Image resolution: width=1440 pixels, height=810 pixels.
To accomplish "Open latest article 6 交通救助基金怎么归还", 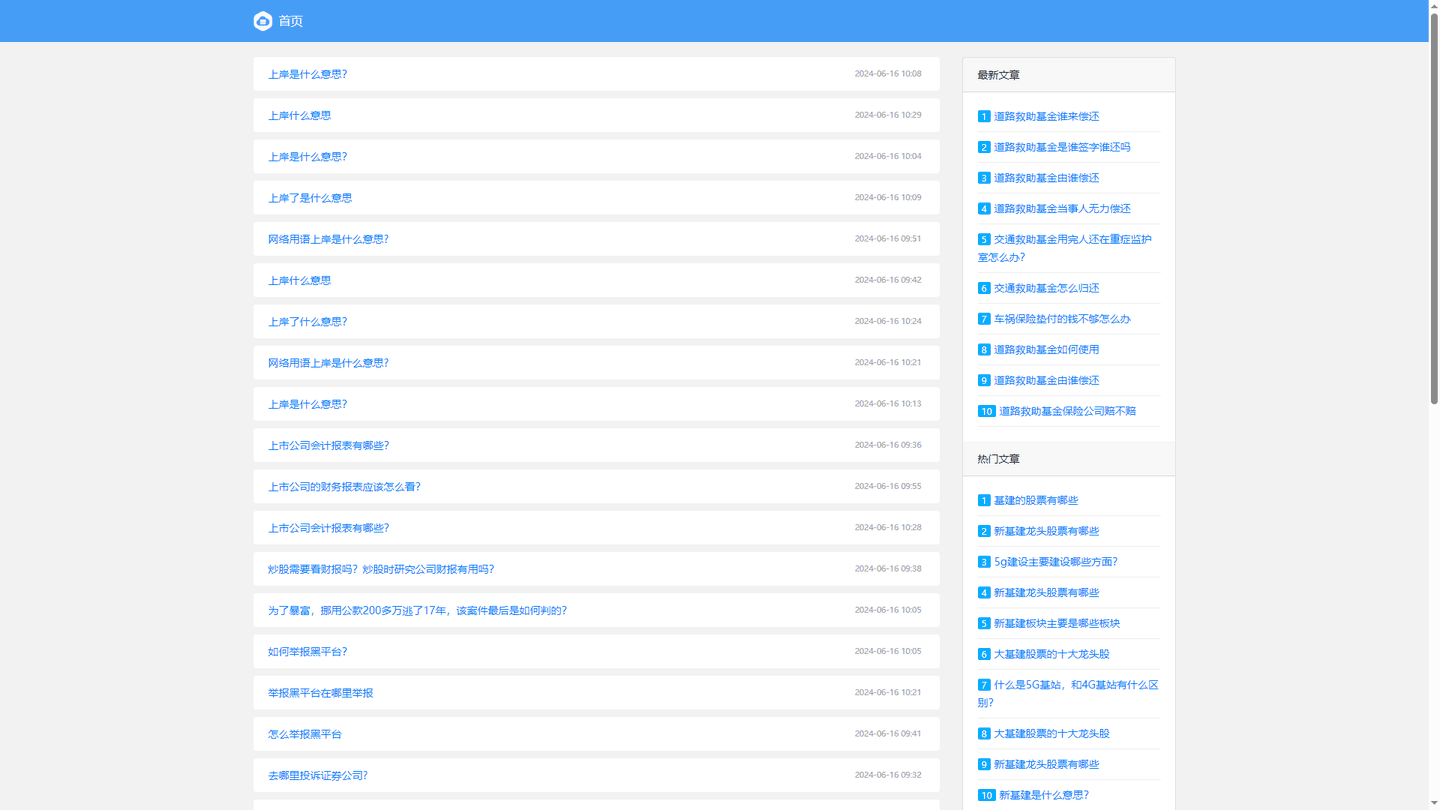I will pos(1046,288).
